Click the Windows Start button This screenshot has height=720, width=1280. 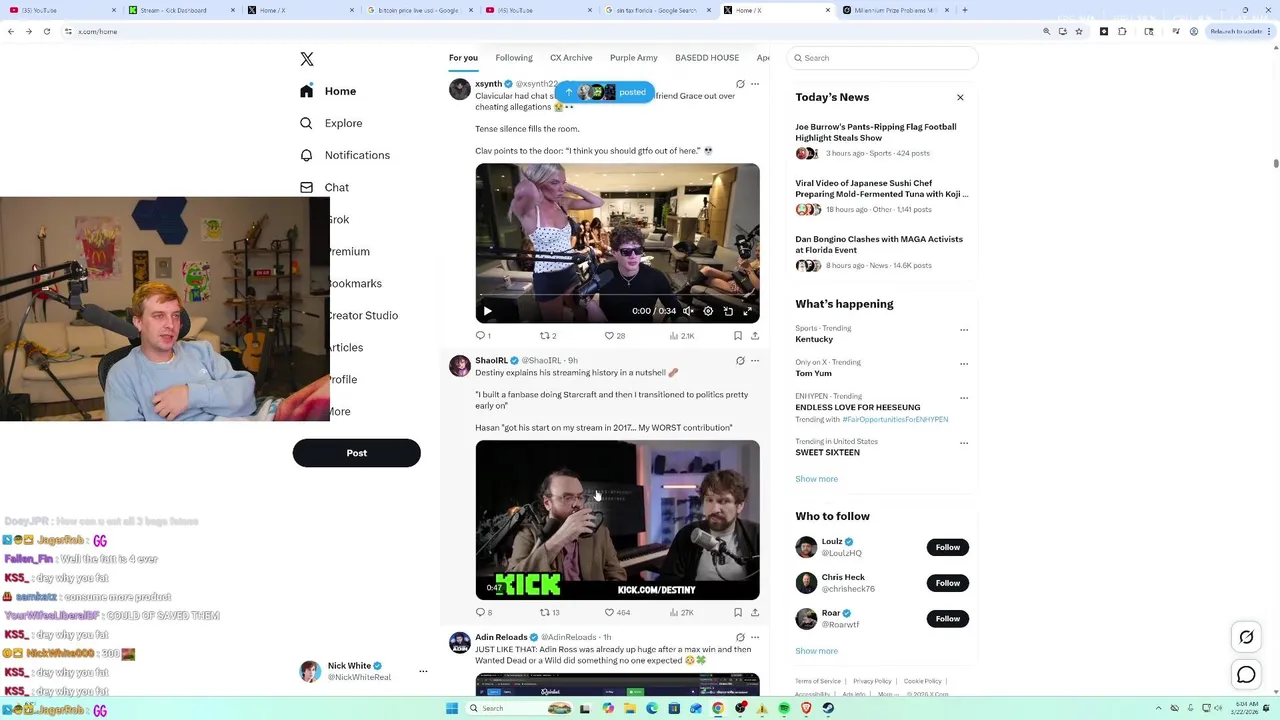click(x=452, y=708)
